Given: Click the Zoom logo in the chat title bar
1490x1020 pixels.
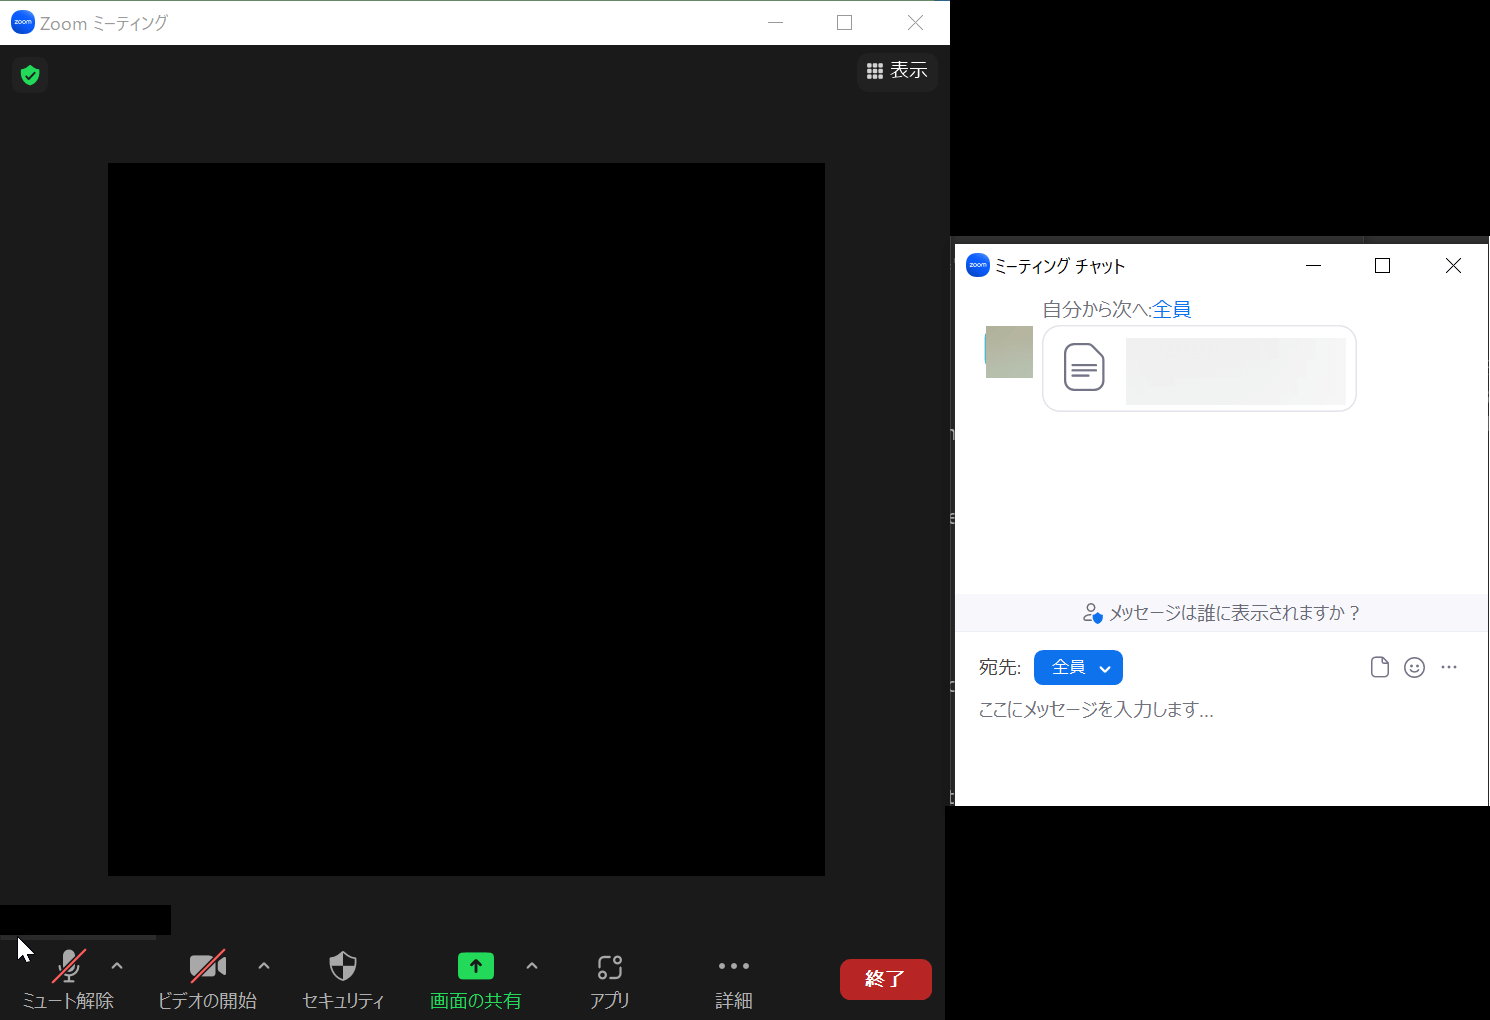Looking at the screenshot, I should click(x=977, y=264).
